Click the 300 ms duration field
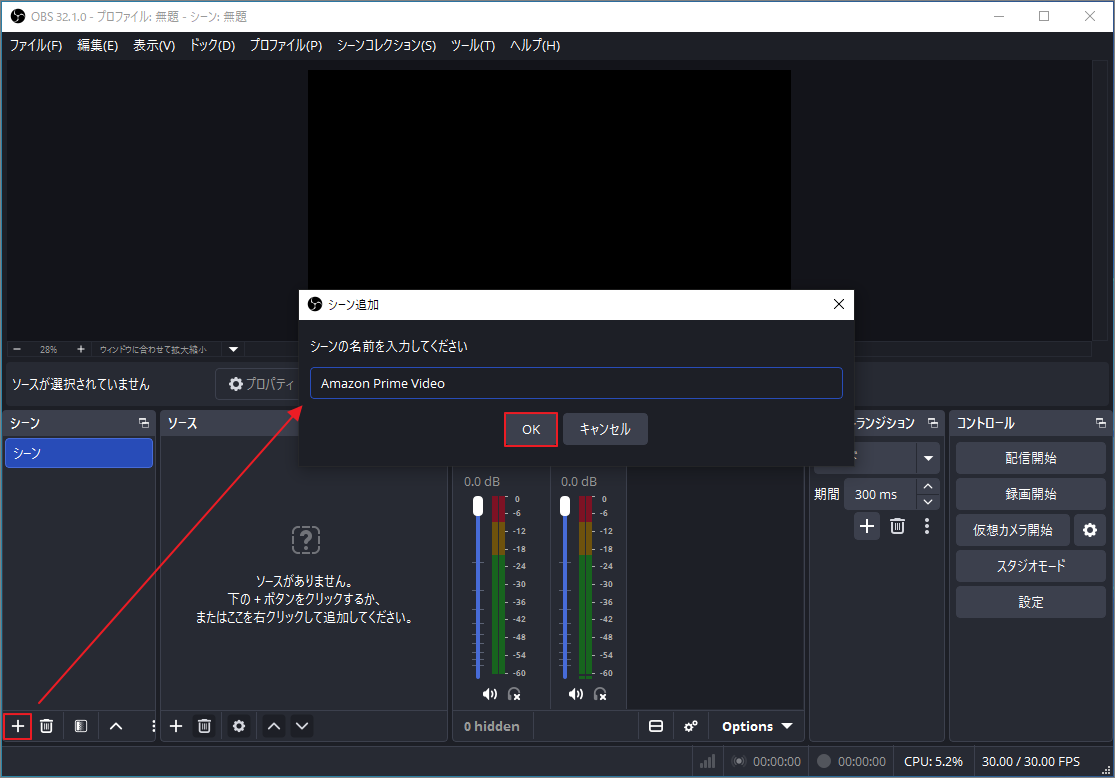Screen dimensions: 1115x778 (881, 494)
